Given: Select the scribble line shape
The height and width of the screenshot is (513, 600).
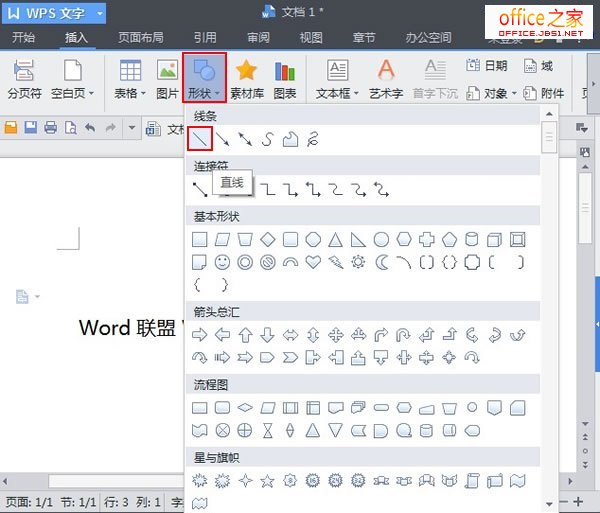Looking at the screenshot, I should pos(313,139).
